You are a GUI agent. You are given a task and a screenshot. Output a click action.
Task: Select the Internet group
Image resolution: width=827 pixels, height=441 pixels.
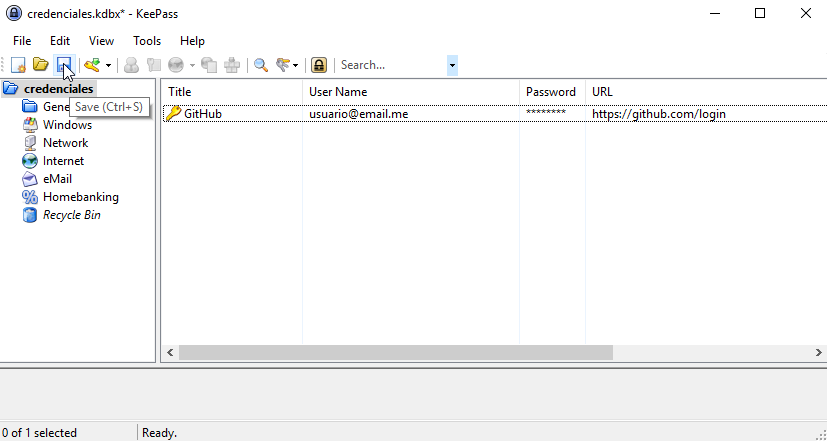tap(63, 161)
